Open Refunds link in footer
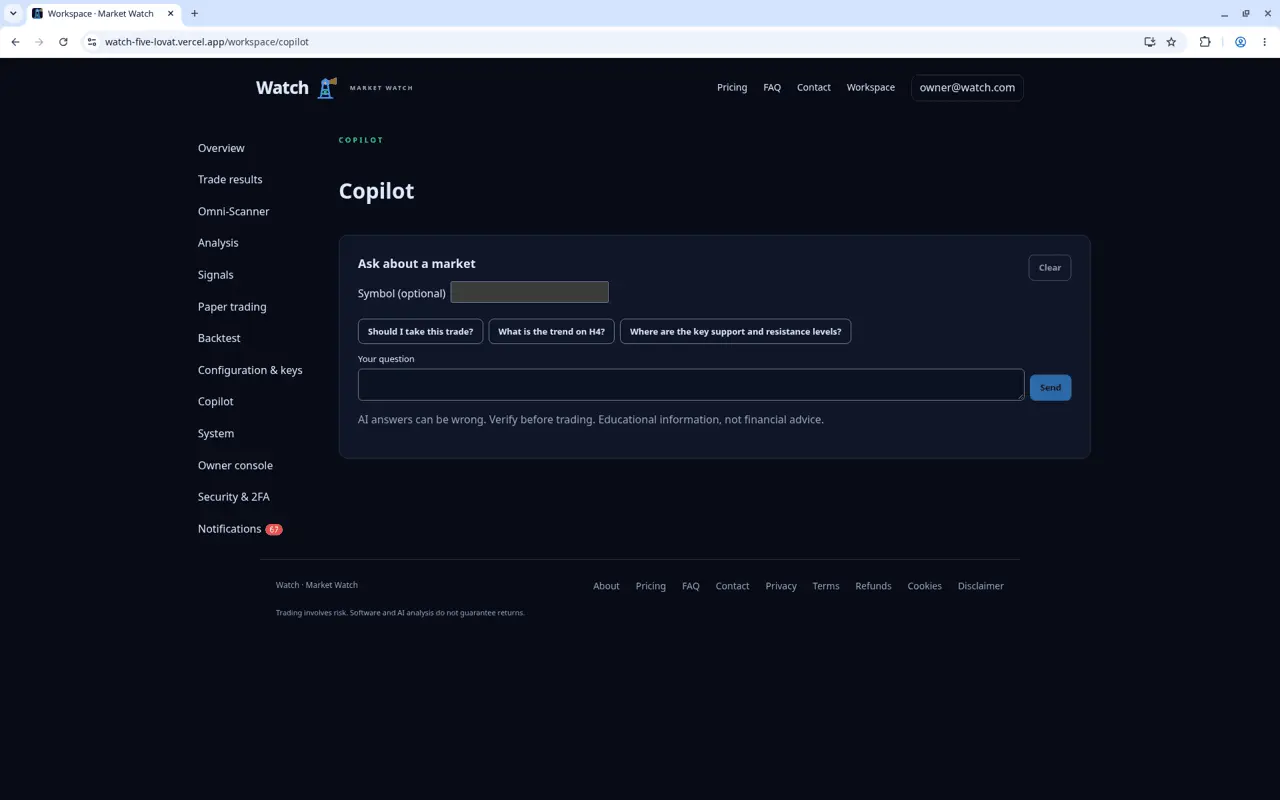The width and height of the screenshot is (1280, 800). tap(873, 586)
